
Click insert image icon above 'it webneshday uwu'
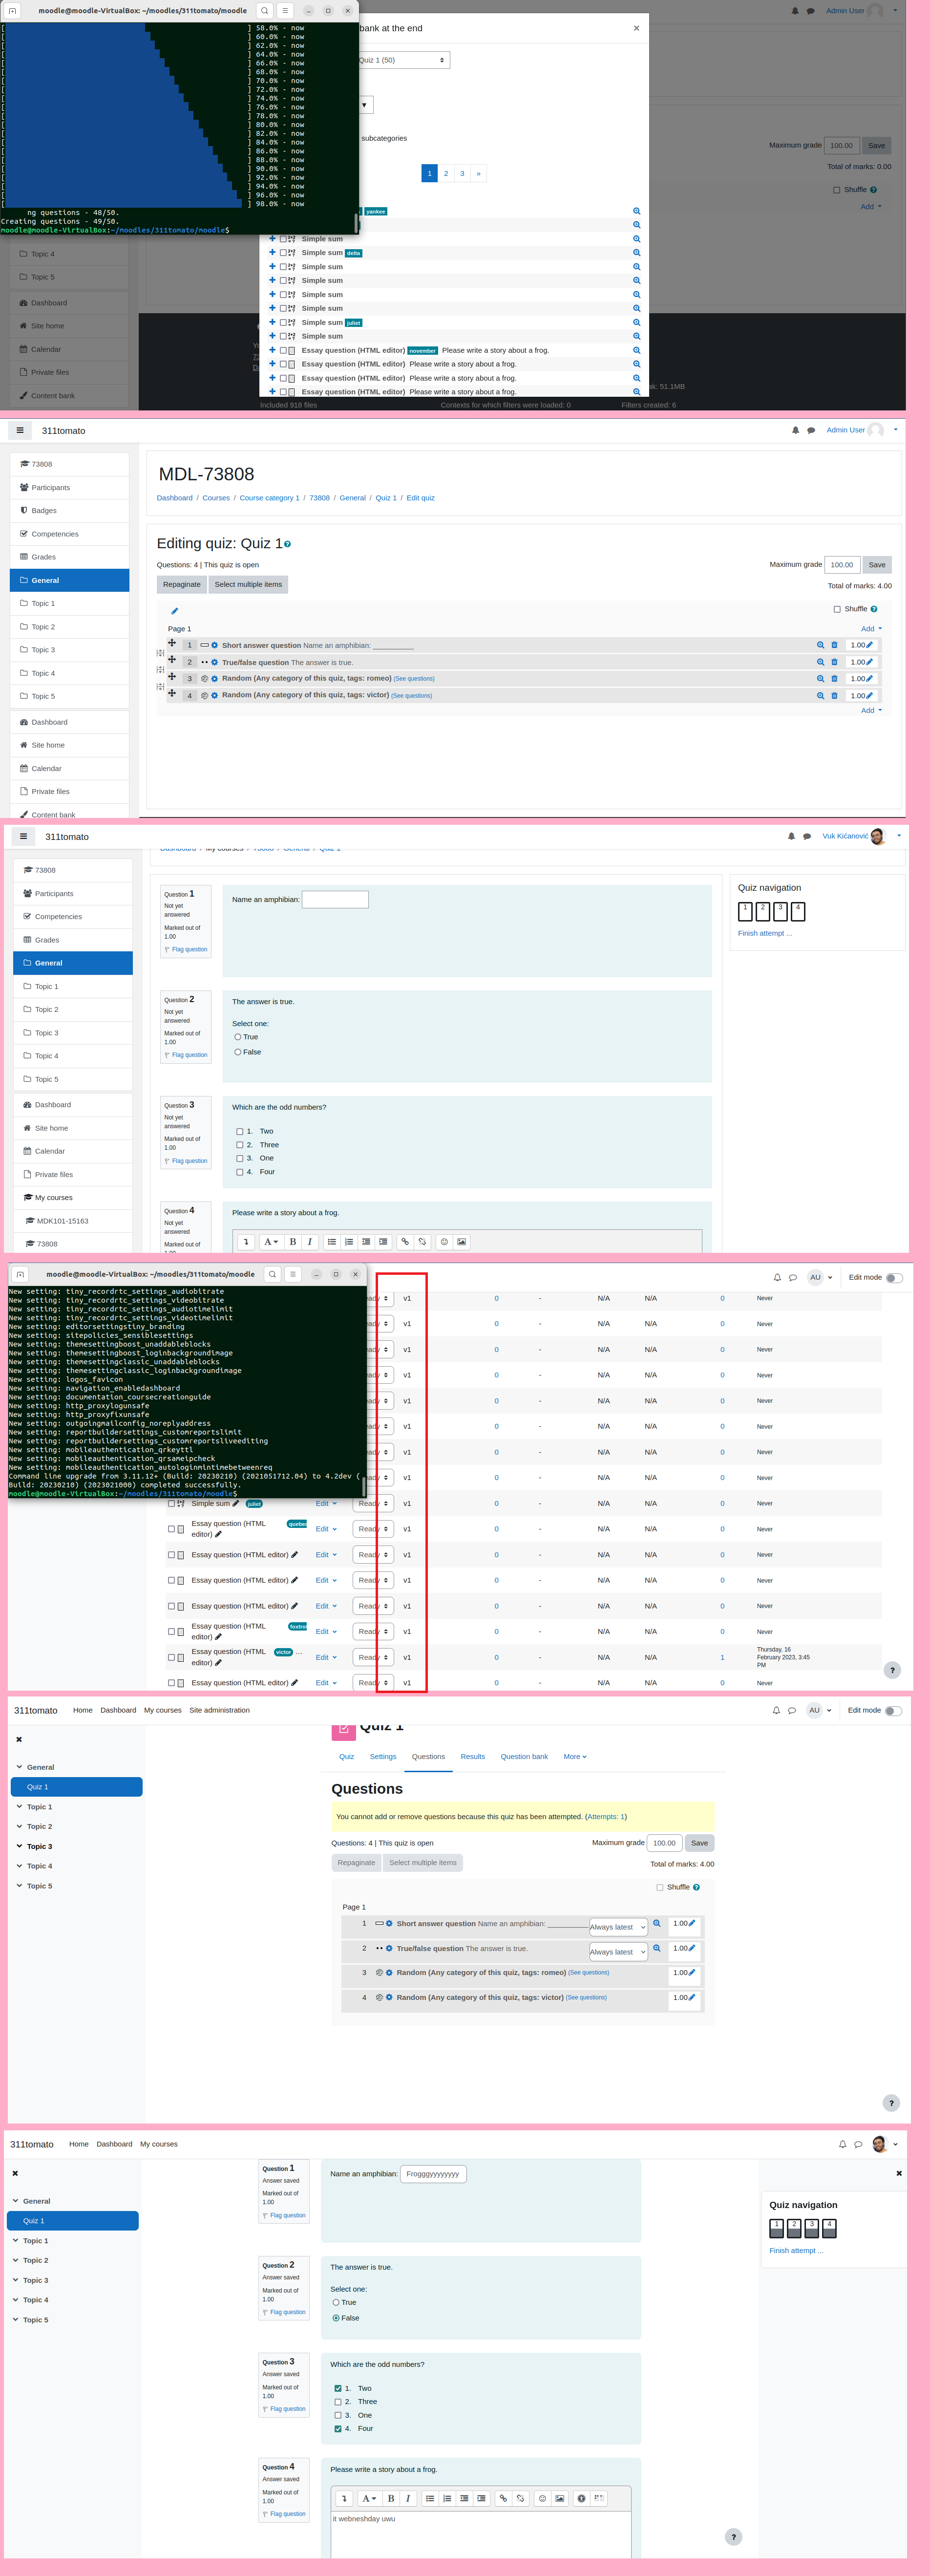[x=559, y=2498]
